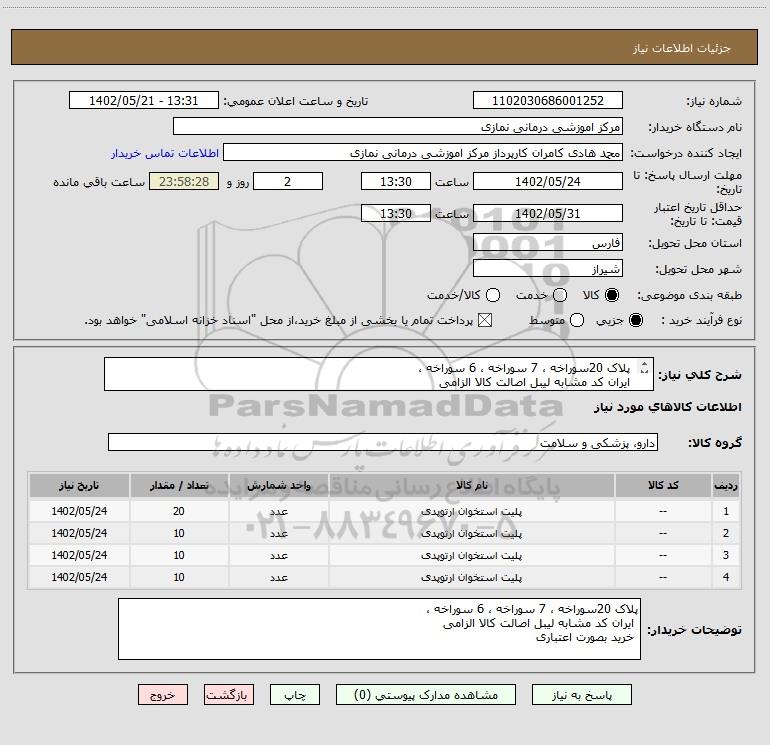This screenshot has width=770, height=745.
Task: Click the response deadline time 13:30 field
Action: point(396,181)
